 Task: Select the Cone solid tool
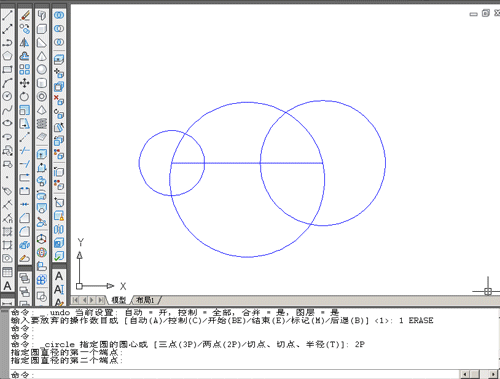pyautogui.click(x=42, y=56)
